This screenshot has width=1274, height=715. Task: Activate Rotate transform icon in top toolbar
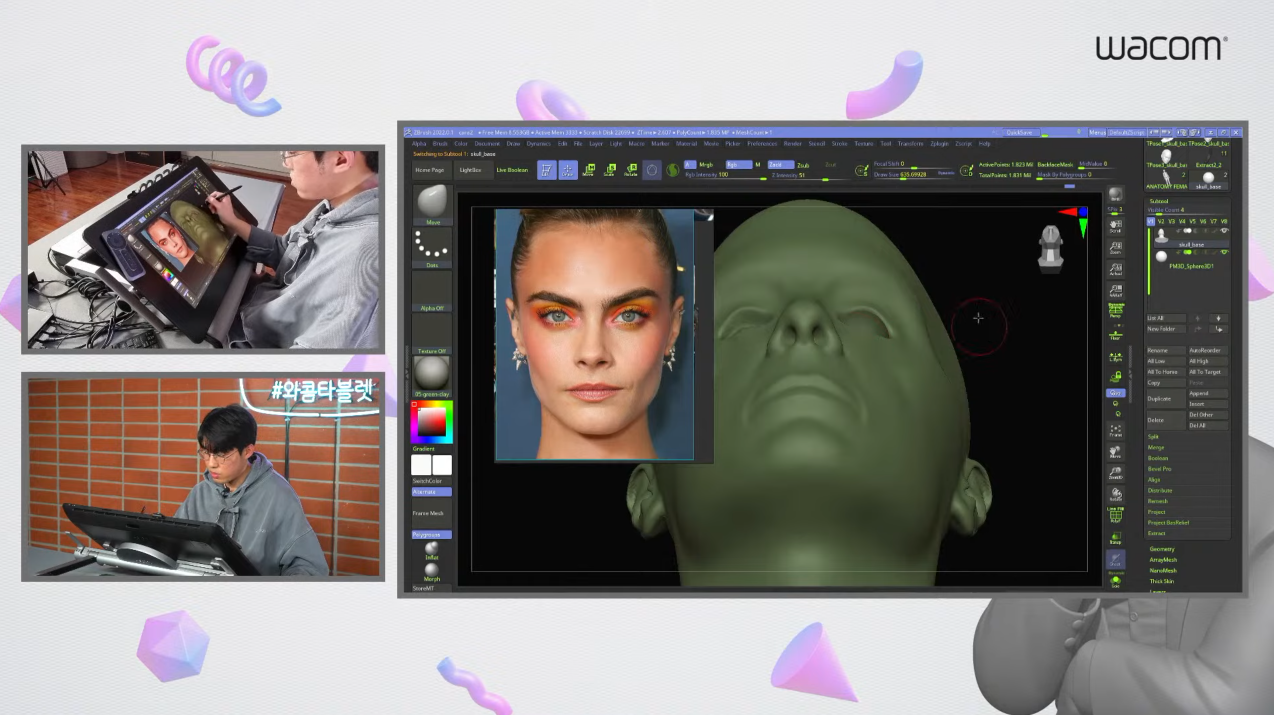point(631,170)
